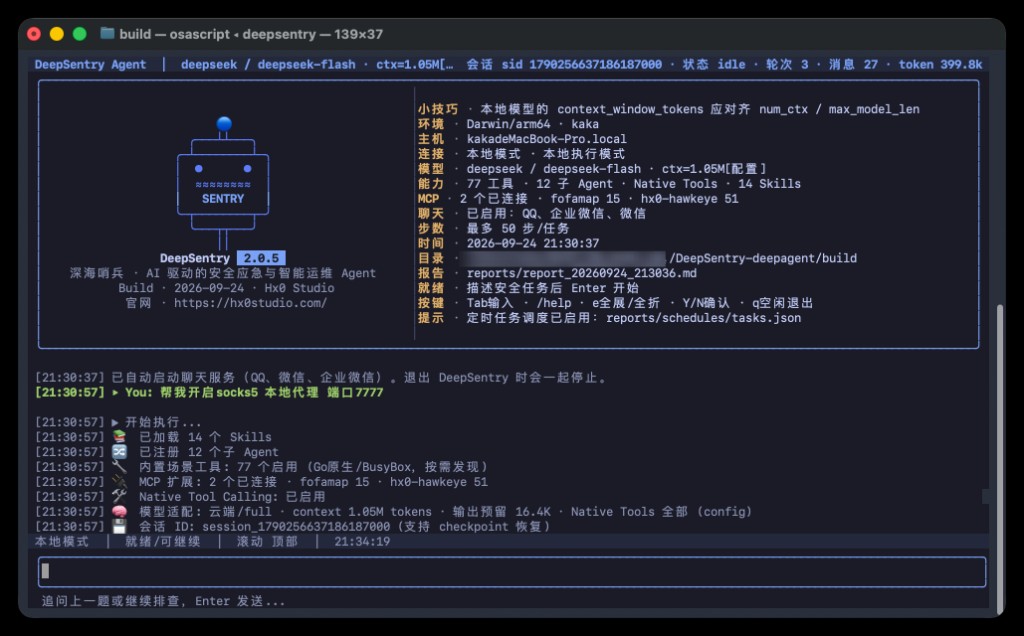The height and width of the screenshot is (636, 1024).
Task: Click the reports/report_20260924_213036.md path
Action: tap(582, 273)
